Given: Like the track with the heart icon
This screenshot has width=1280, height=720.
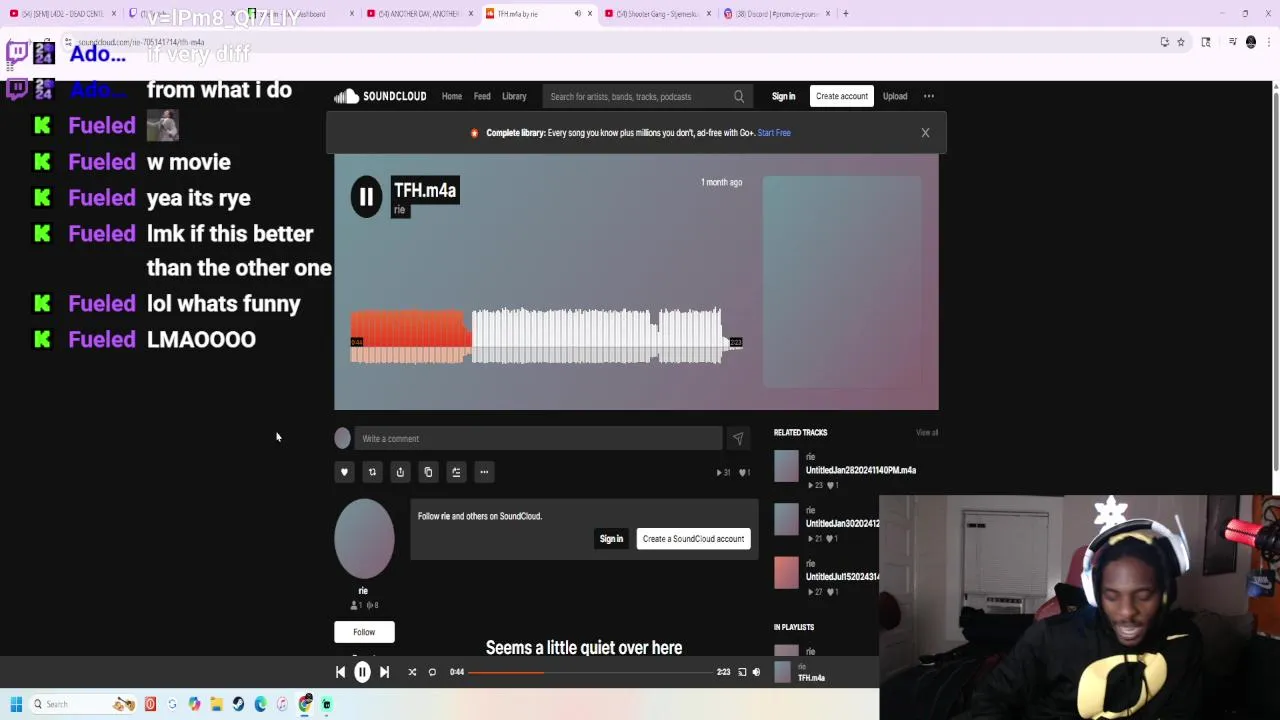Looking at the screenshot, I should [x=344, y=472].
